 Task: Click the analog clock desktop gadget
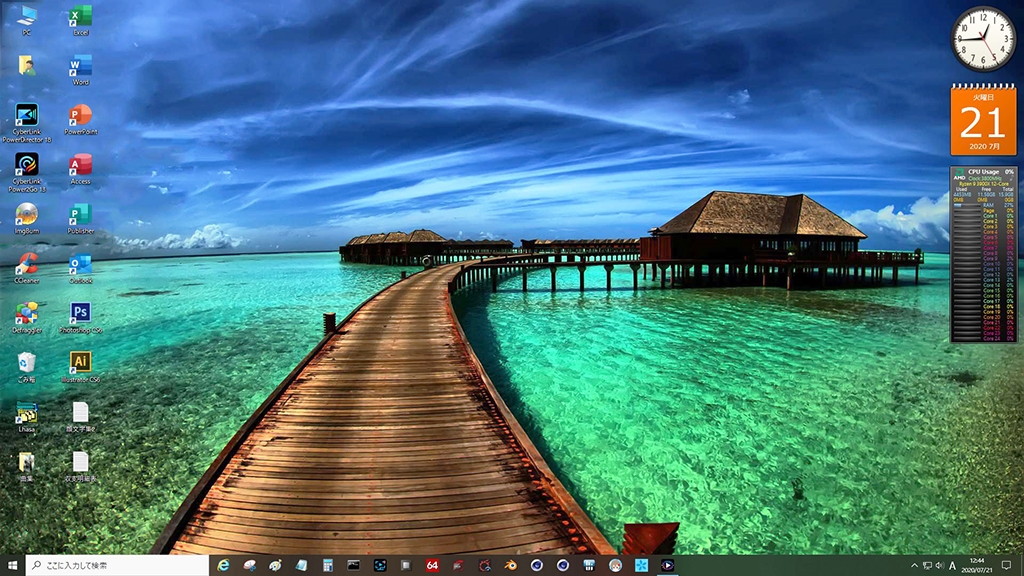[x=983, y=39]
